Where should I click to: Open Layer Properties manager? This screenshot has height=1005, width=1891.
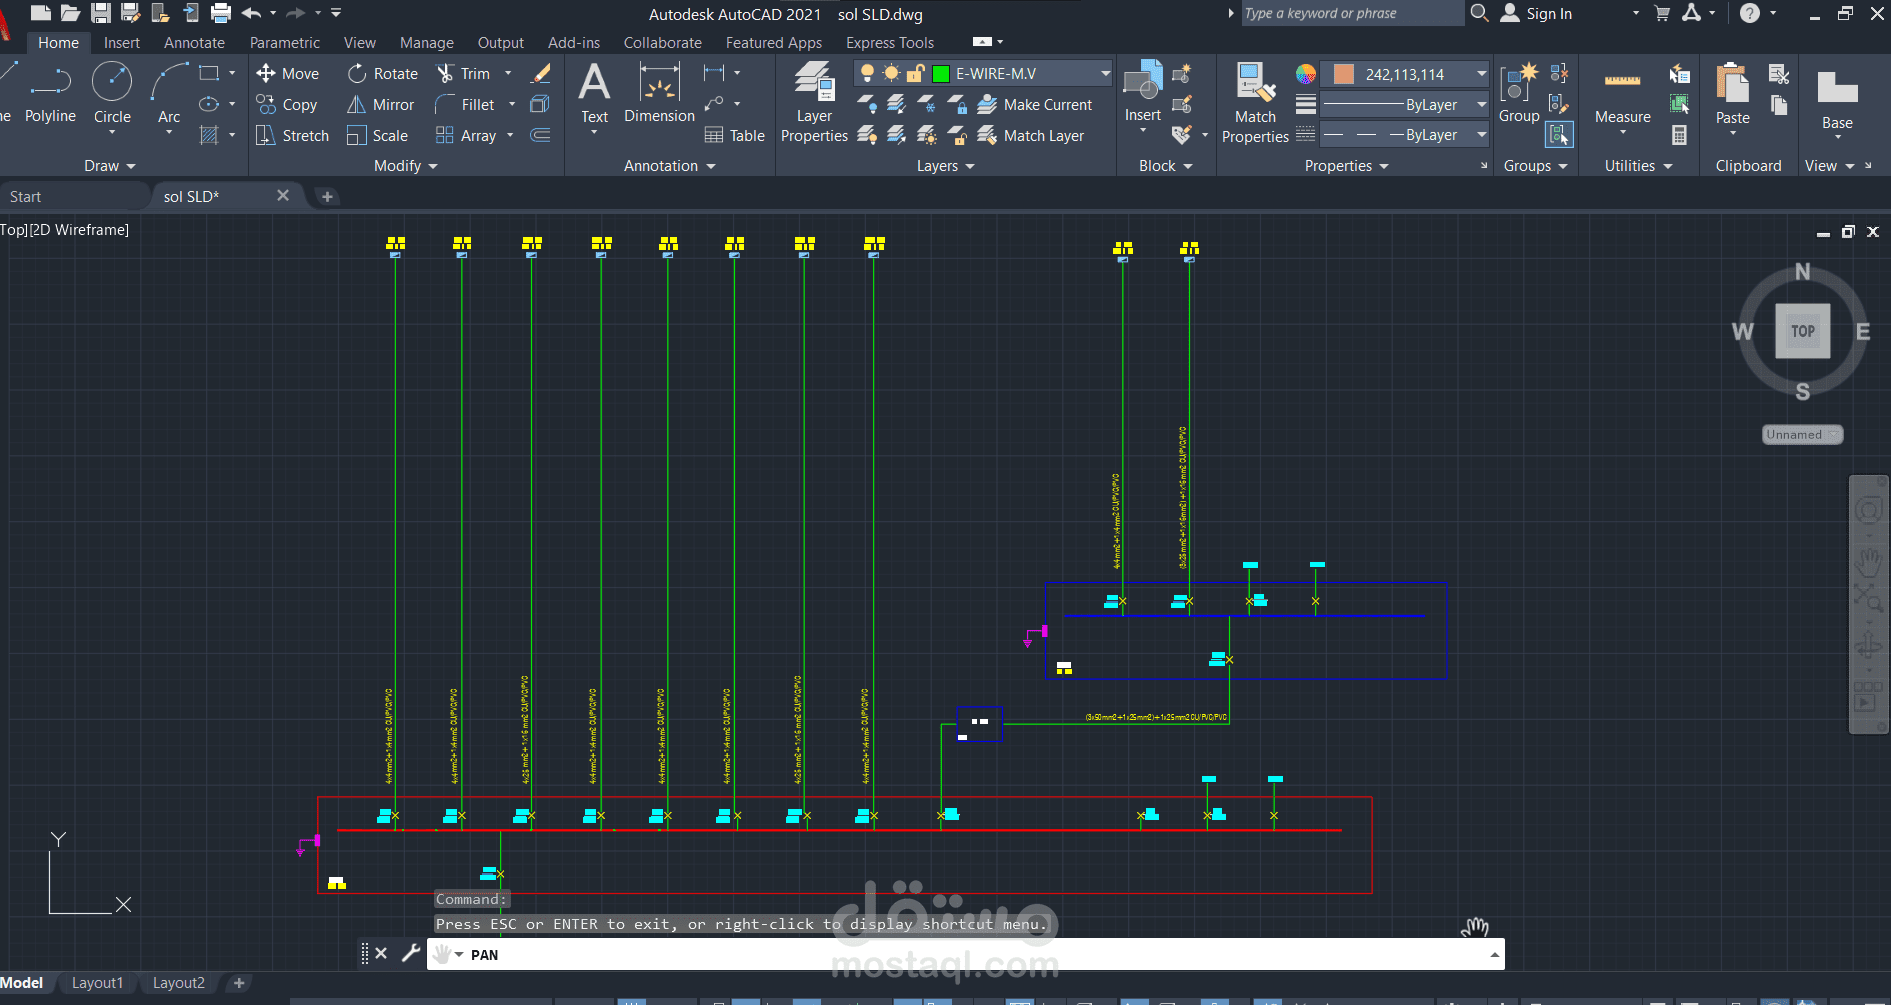[x=814, y=102]
